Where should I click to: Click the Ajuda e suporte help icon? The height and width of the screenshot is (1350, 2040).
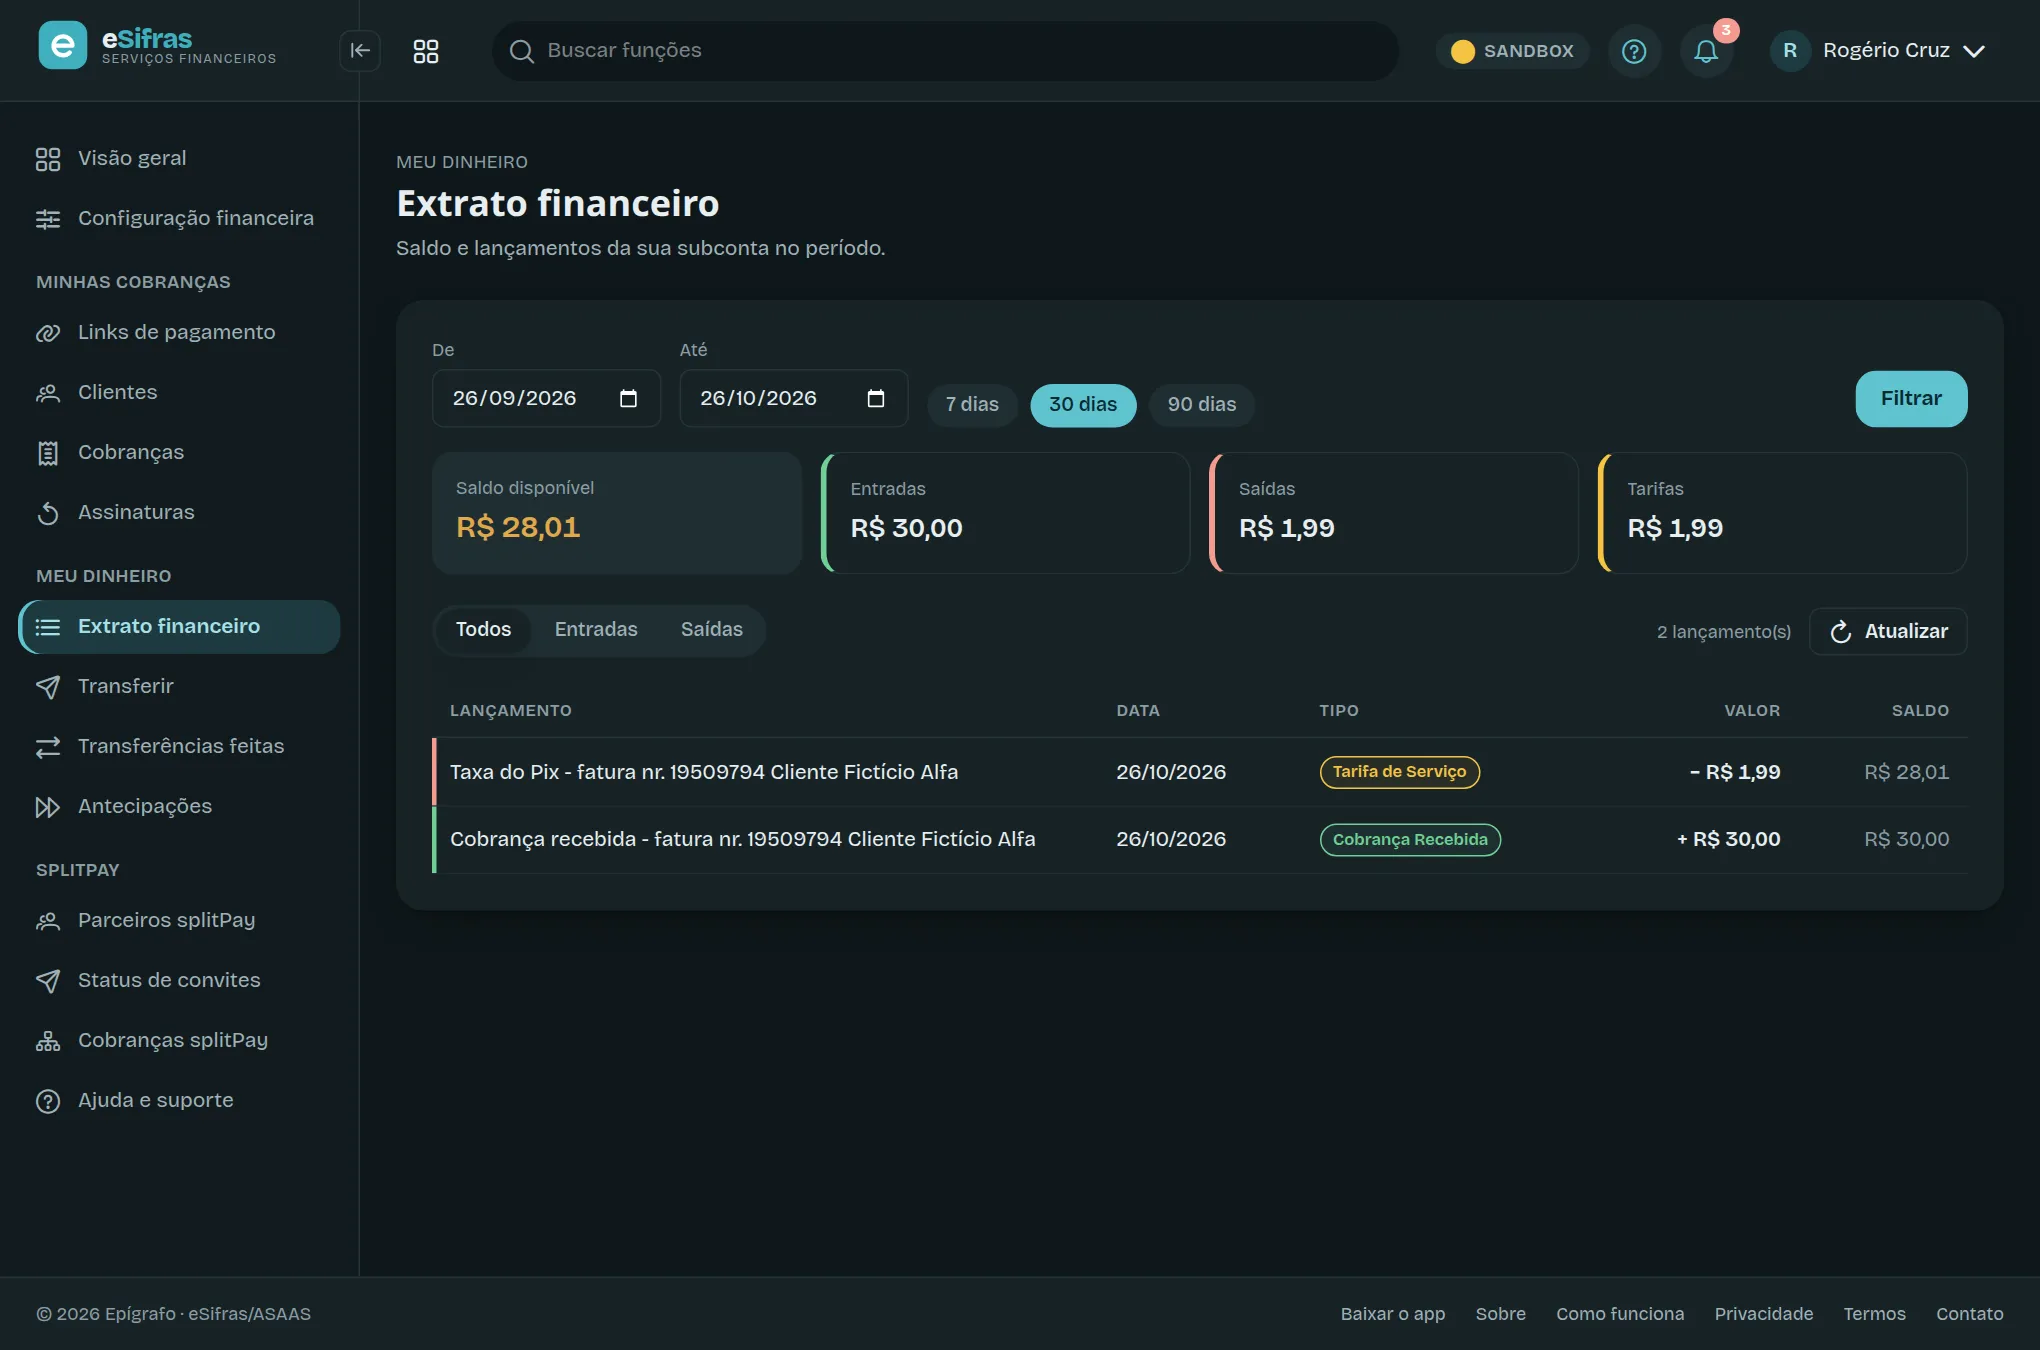point(48,1101)
